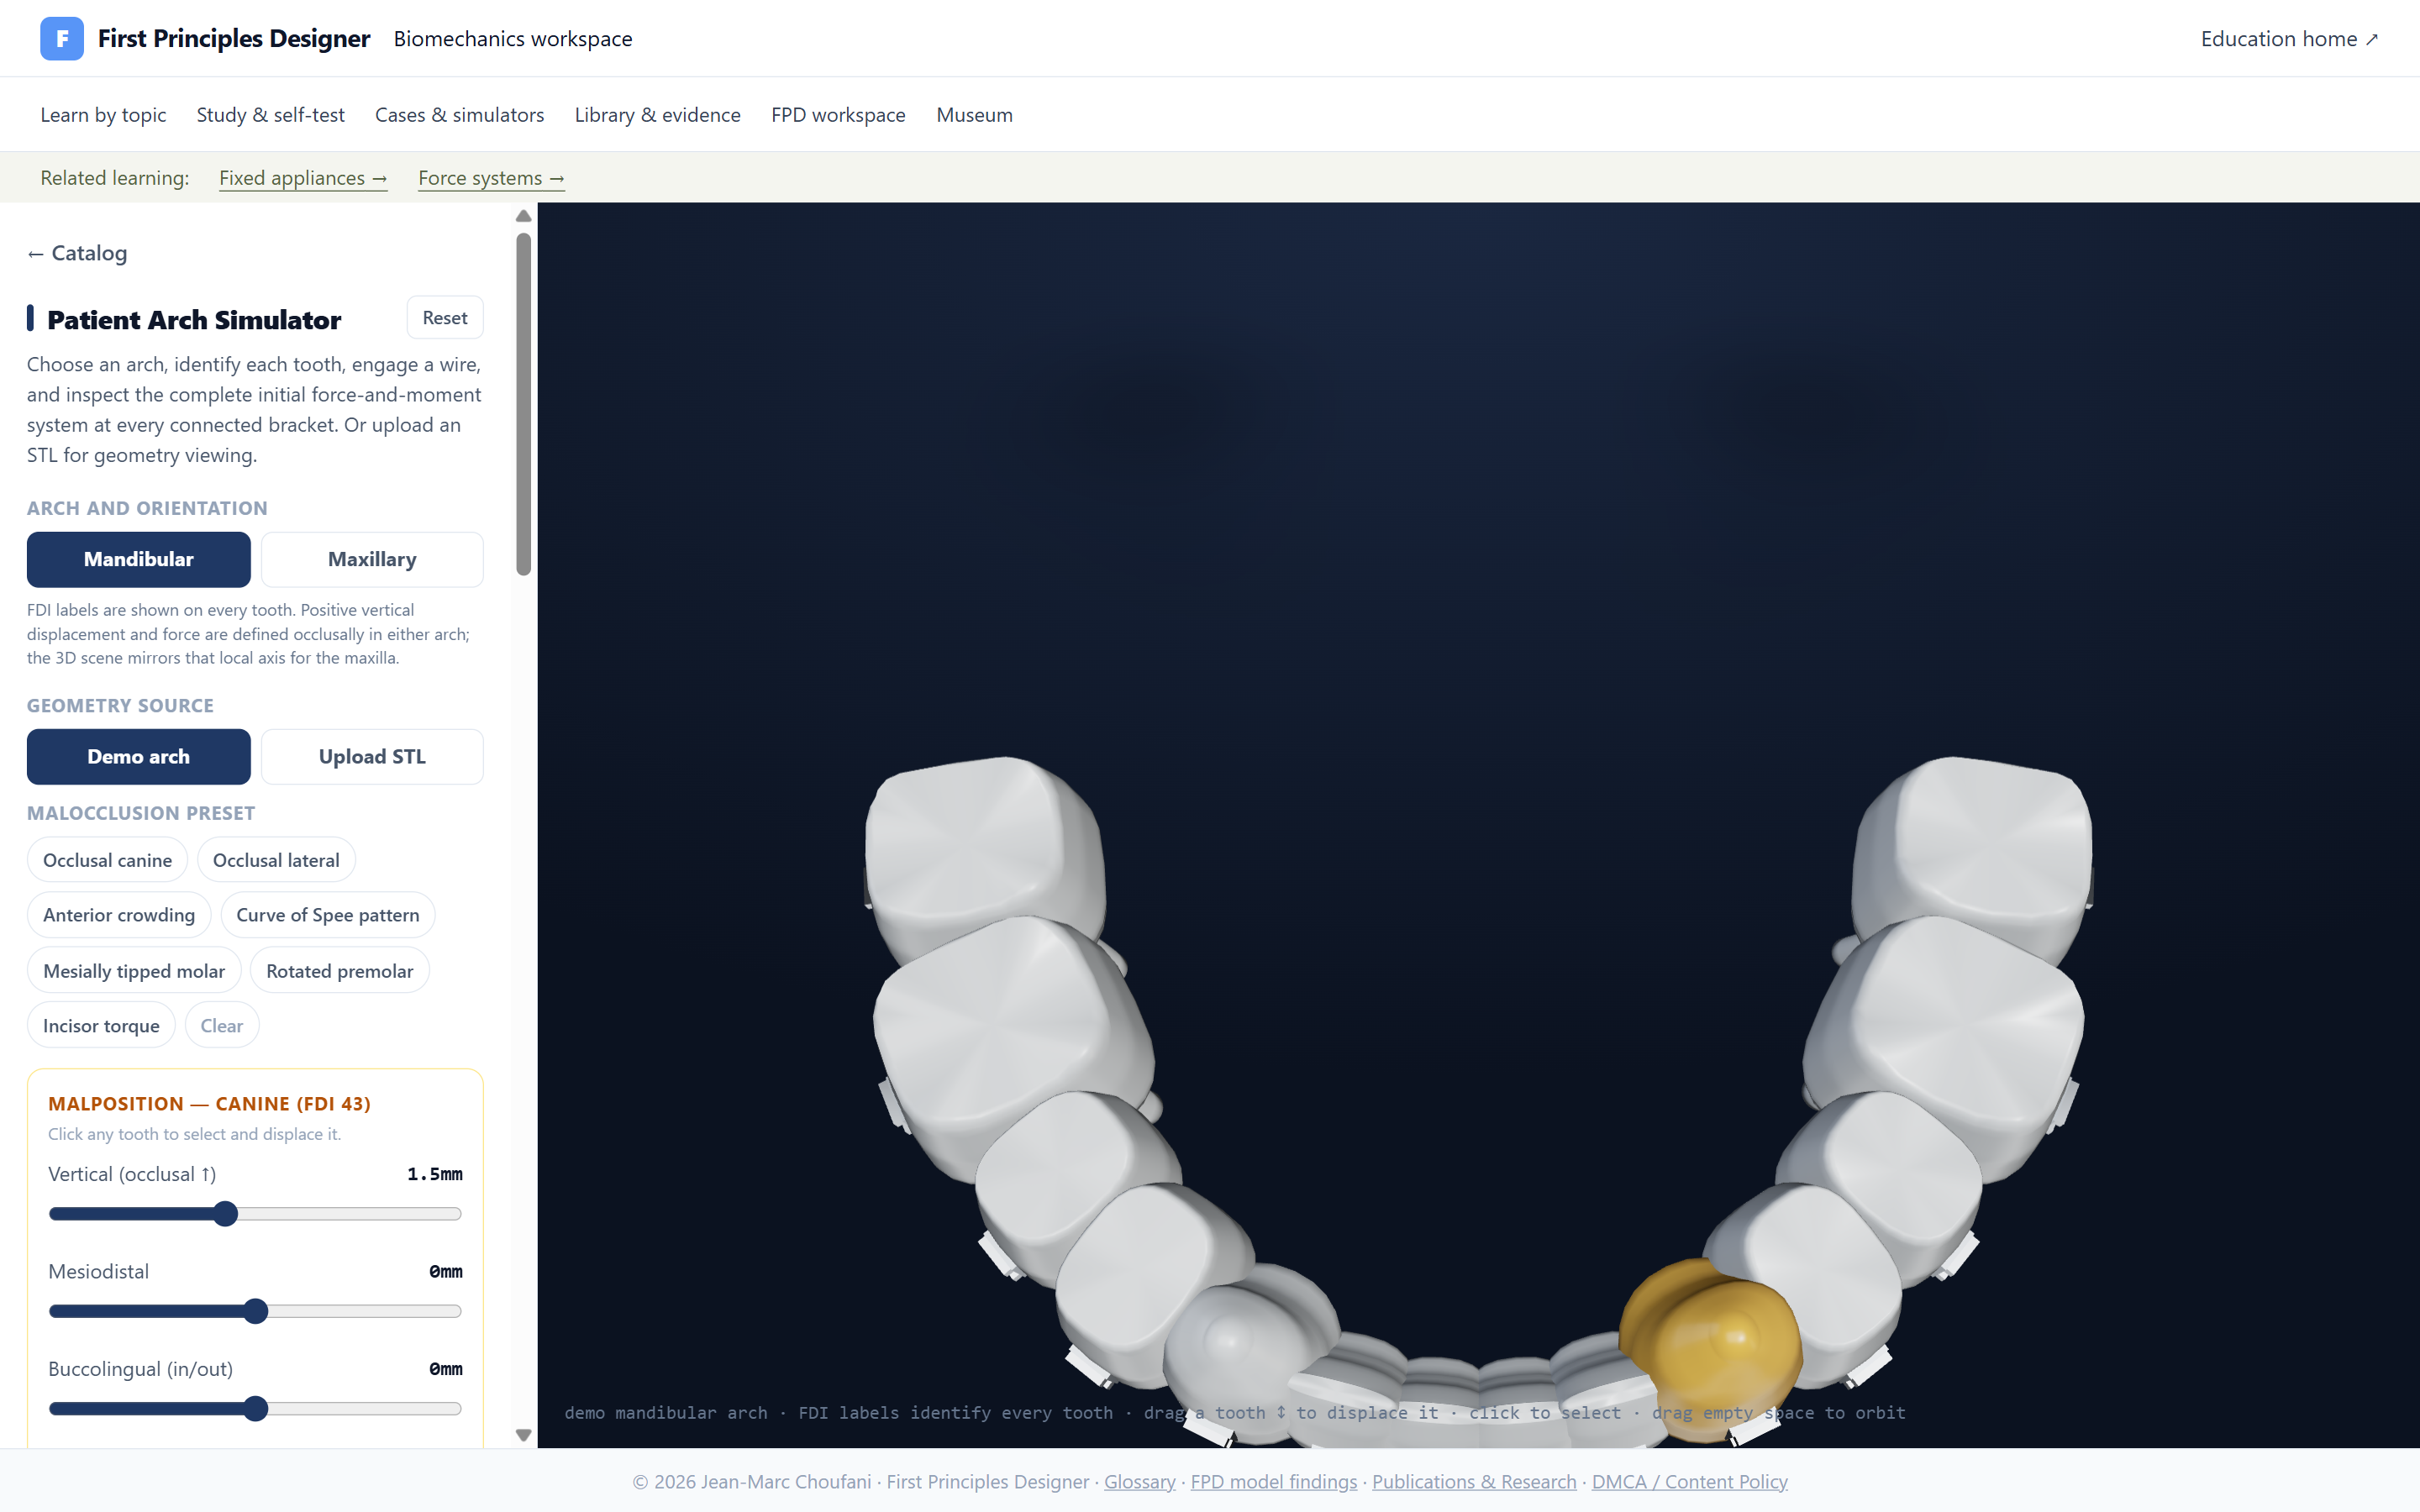The width and height of the screenshot is (2420, 1512).
Task: Apply Anterior crowding preset
Action: pos(119,915)
